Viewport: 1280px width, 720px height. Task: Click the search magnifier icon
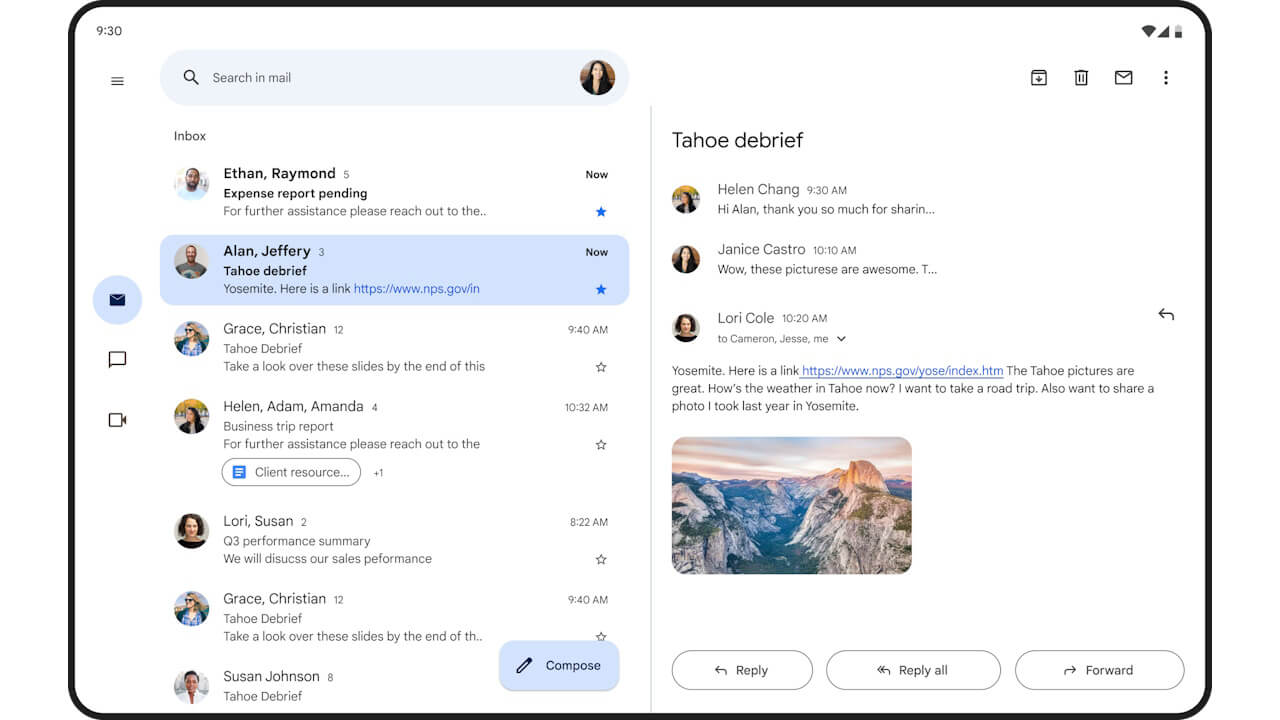(x=191, y=77)
